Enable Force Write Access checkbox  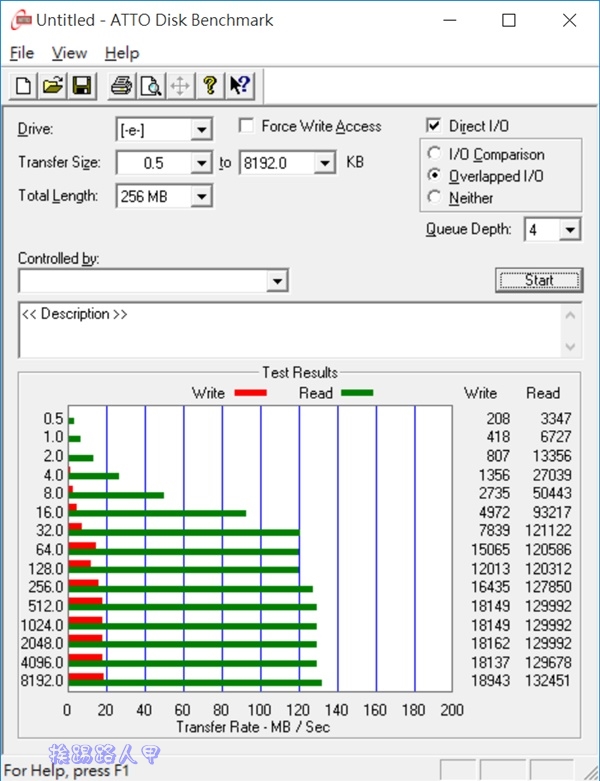point(246,126)
